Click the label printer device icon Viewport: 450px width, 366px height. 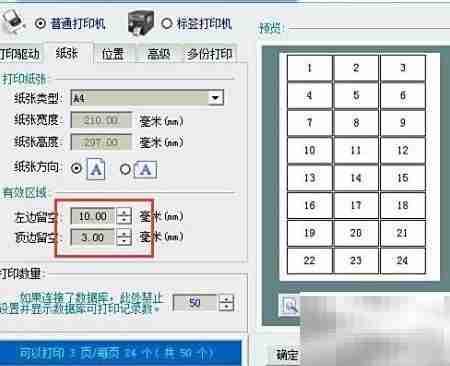click(142, 23)
